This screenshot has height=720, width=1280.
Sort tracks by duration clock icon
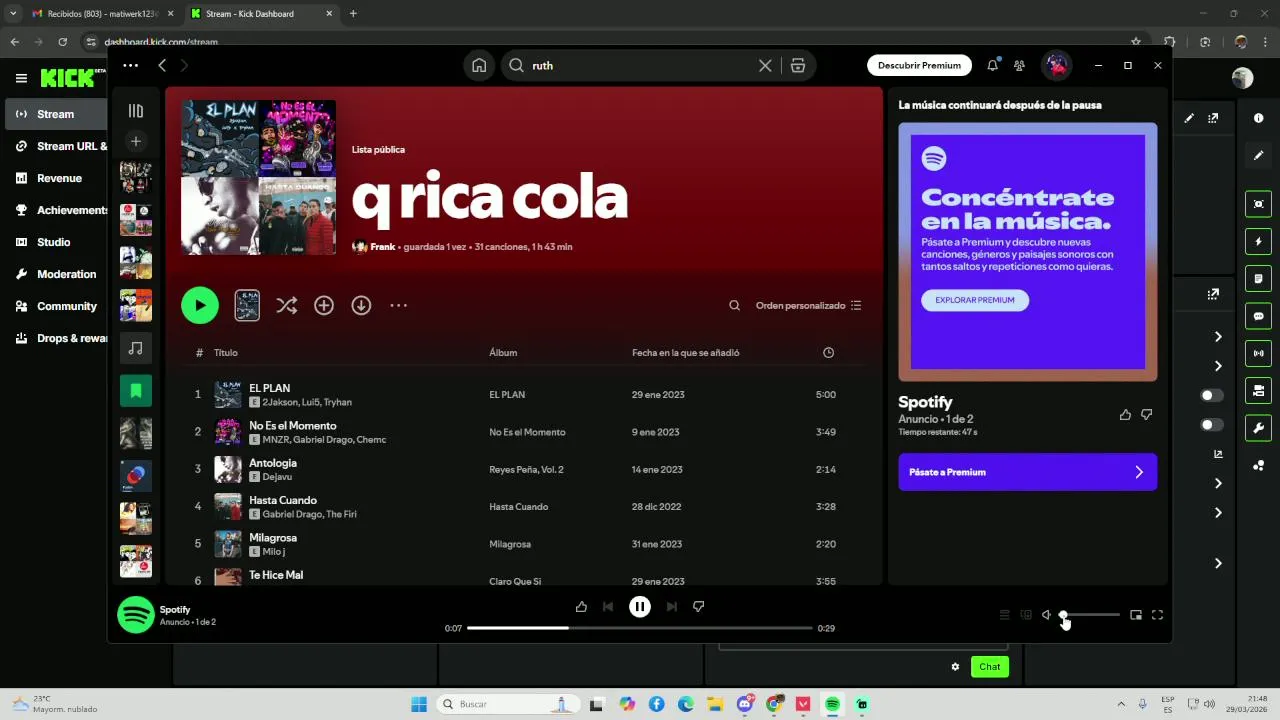click(x=828, y=352)
